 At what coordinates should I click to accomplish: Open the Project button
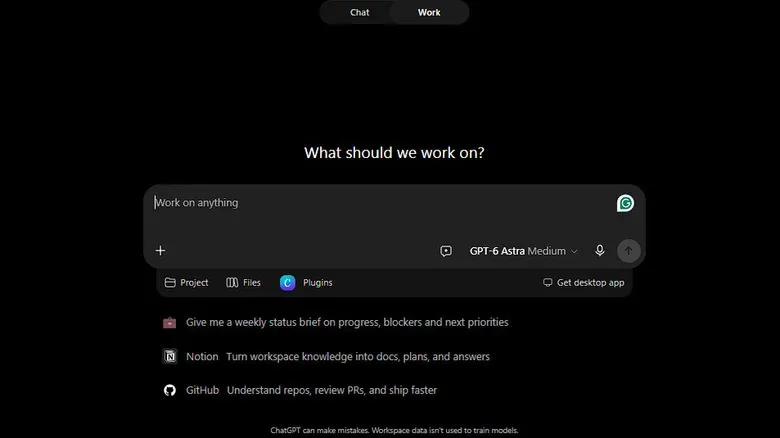tap(187, 283)
